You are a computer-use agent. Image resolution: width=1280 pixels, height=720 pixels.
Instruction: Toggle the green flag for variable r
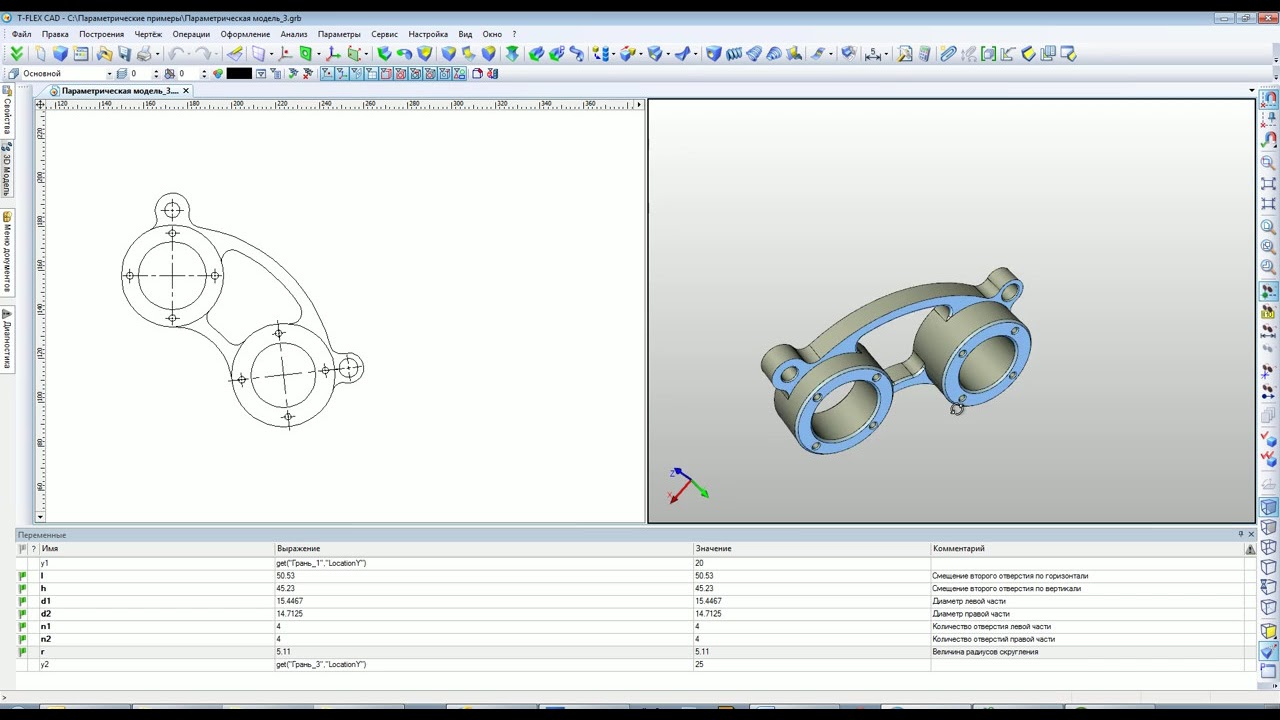click(x=22, y=652)
